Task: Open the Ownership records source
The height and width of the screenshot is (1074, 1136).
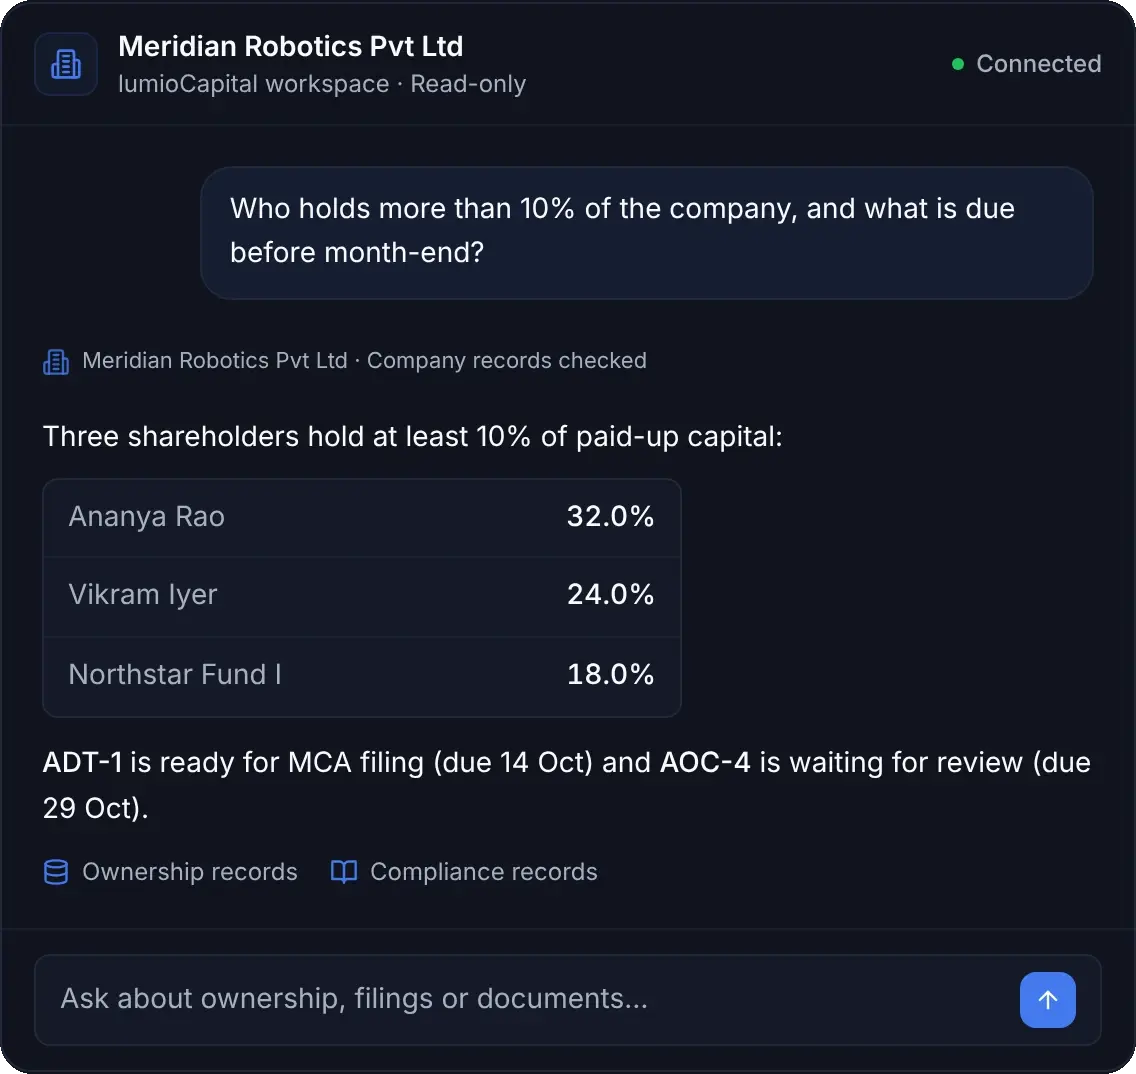Action: point(170,871)
